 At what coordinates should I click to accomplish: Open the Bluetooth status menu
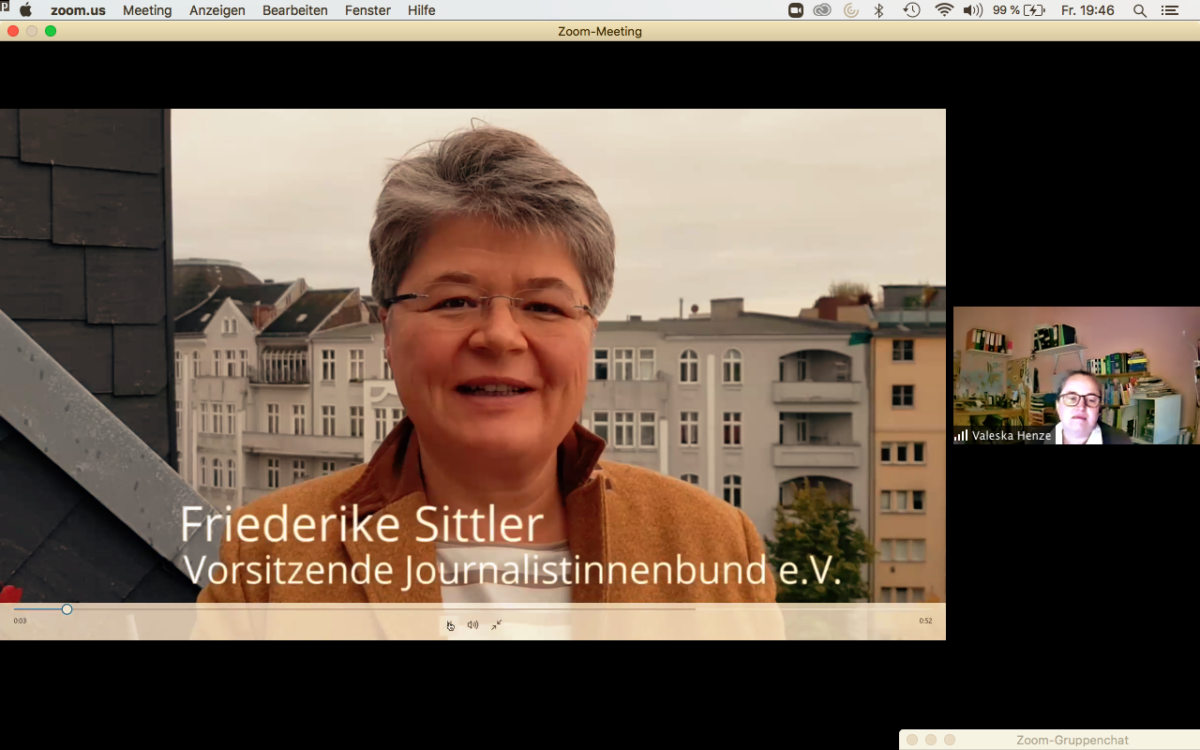point(879,10)
